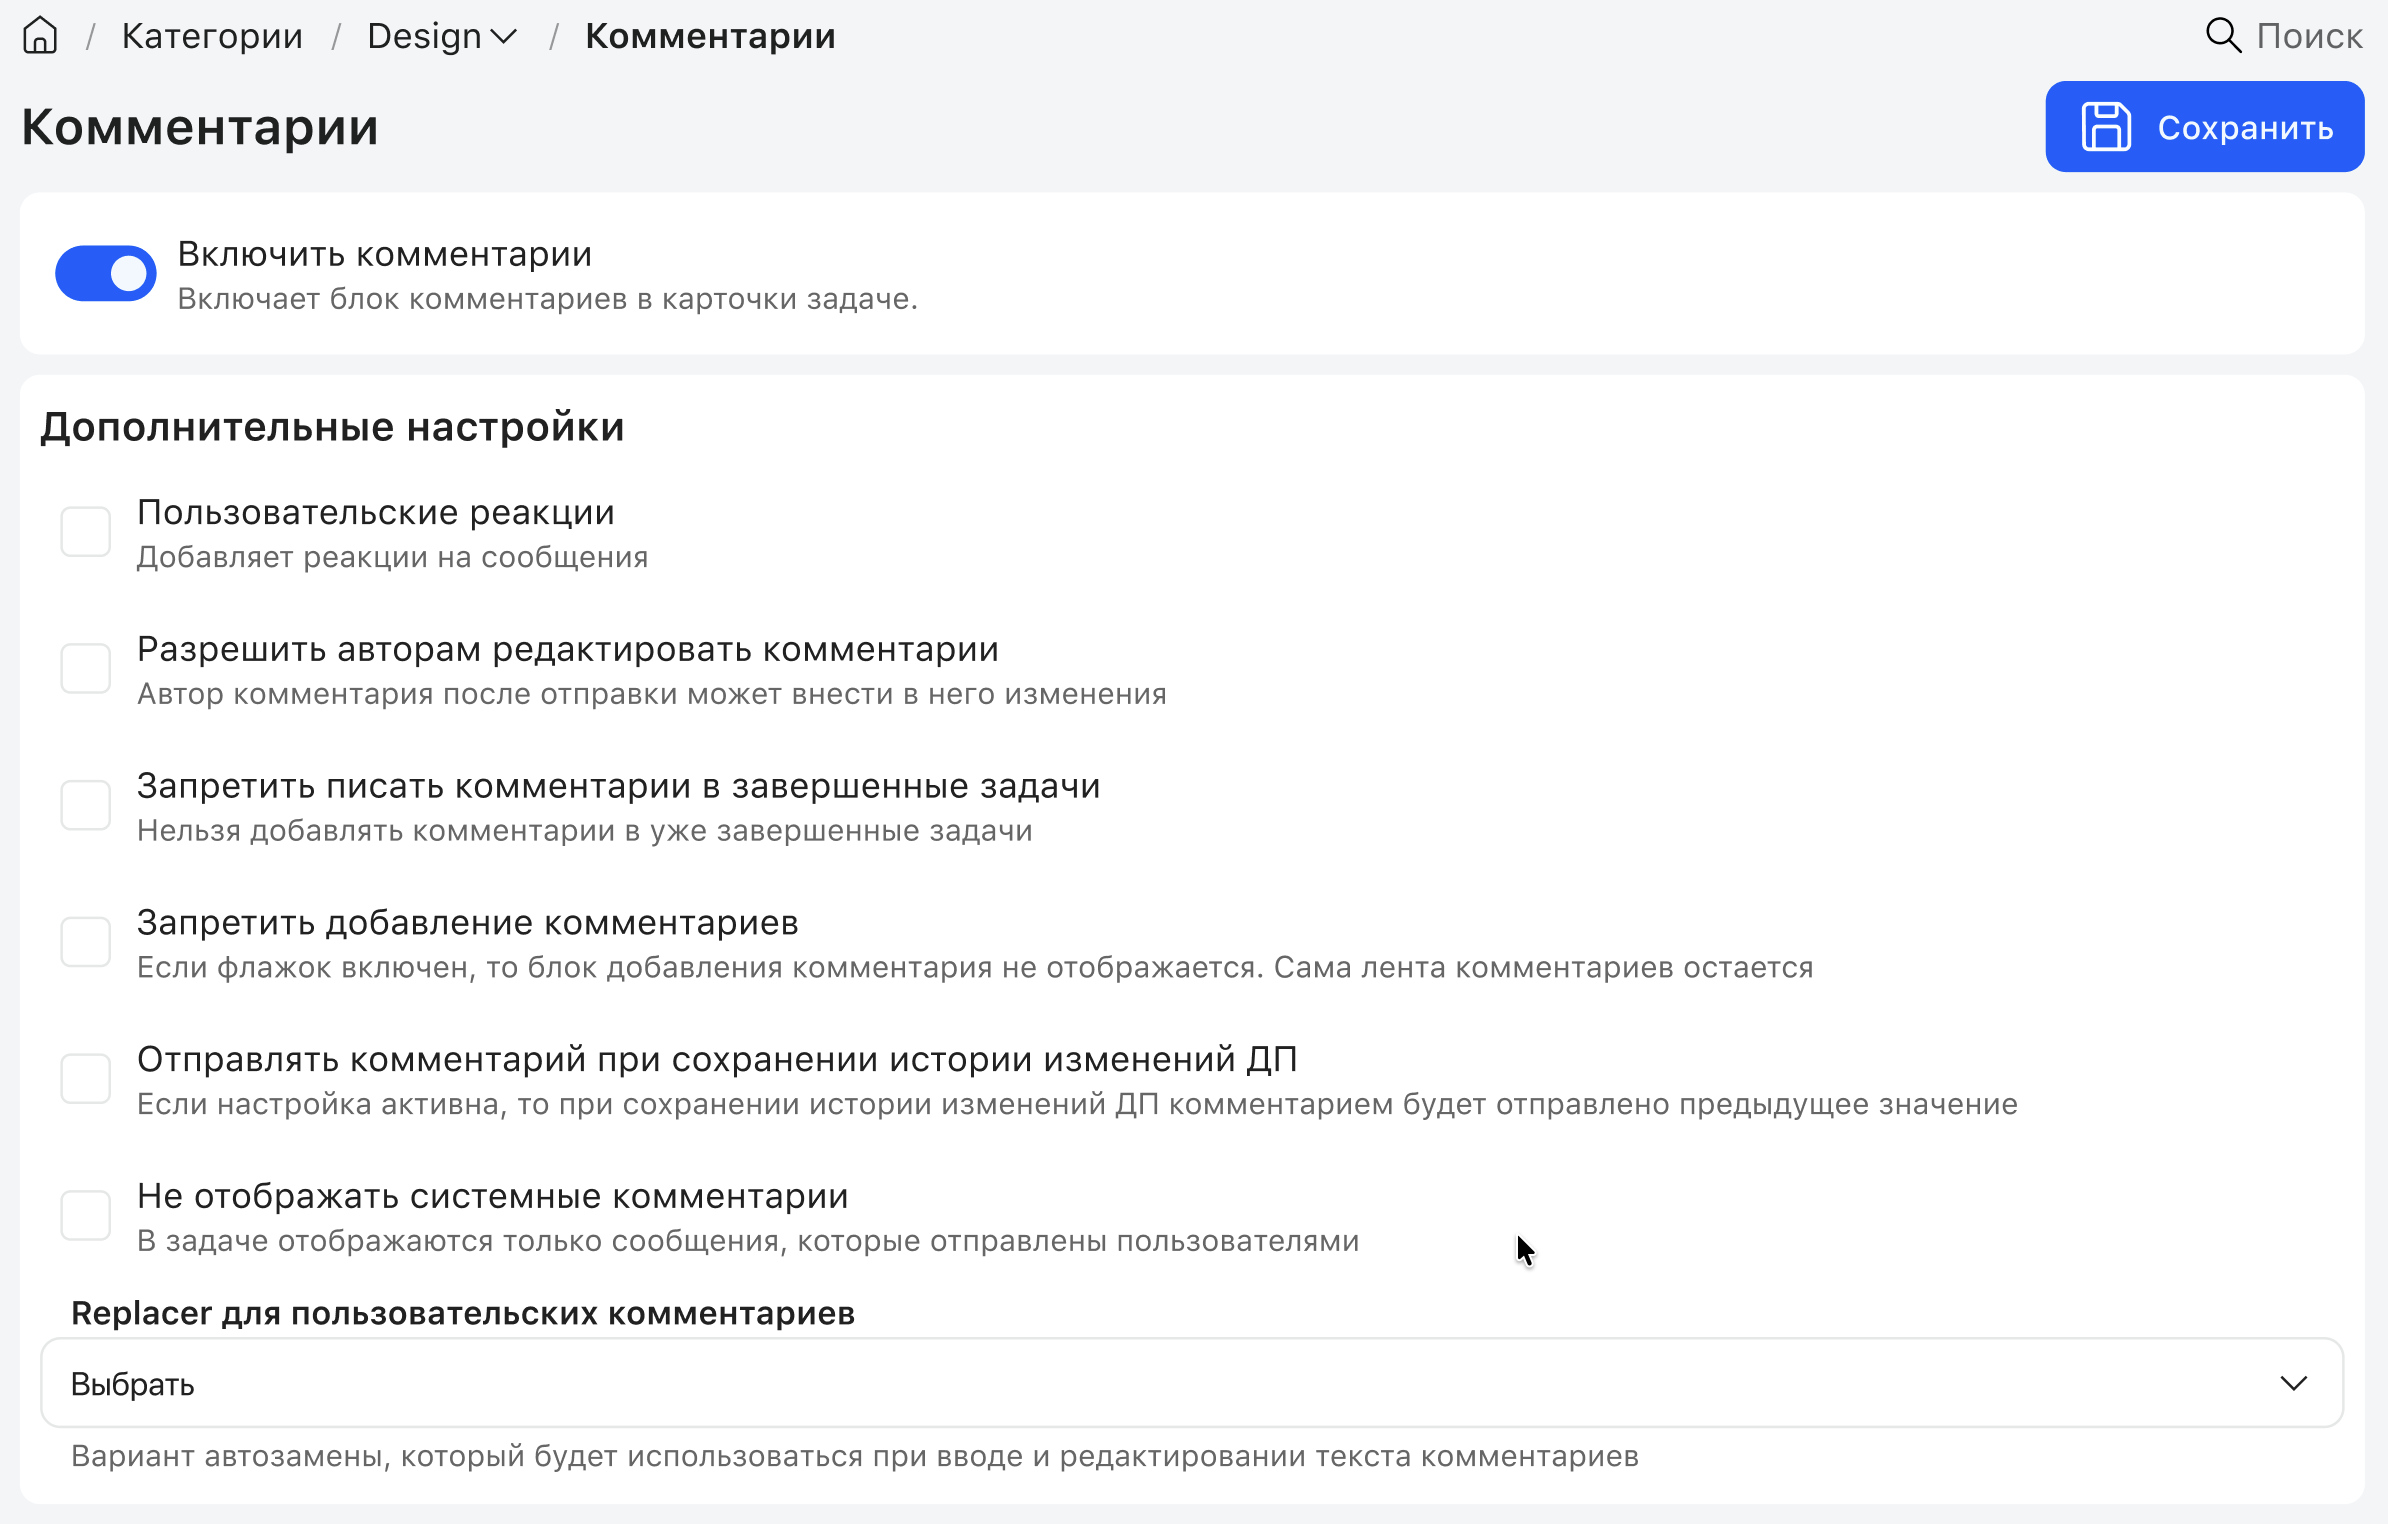Save settings with the Сохранить button
Image resolution: width=2388 pixels, height=1524 pixels.
(x=2205, y=126)
